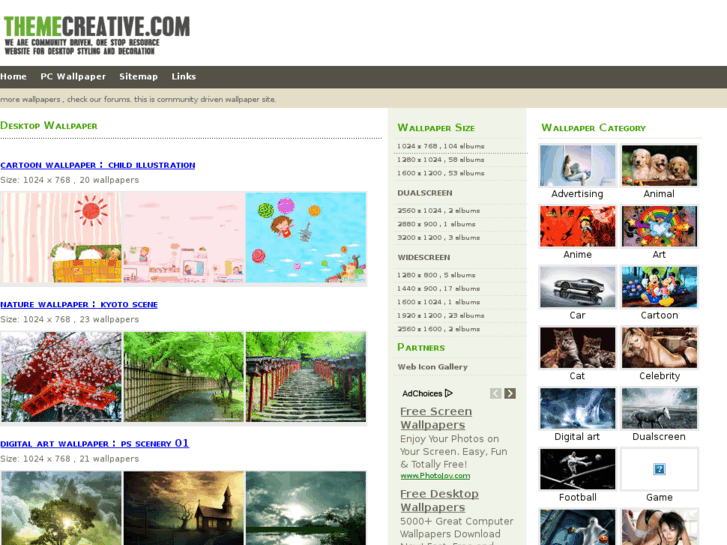Image resolution: width=727 pixels, height=545 pixels.
Task: Click the Car category label
Action: pyautogui.click(x=577, y=315)
